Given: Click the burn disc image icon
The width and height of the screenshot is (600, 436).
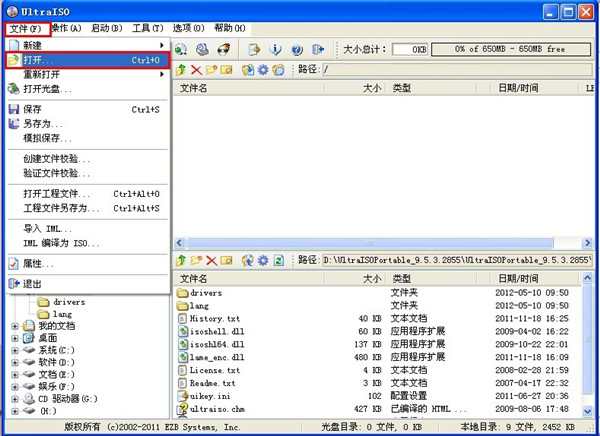Looking at the screenshot, I should pyautogui.click(x=224, y=49).
